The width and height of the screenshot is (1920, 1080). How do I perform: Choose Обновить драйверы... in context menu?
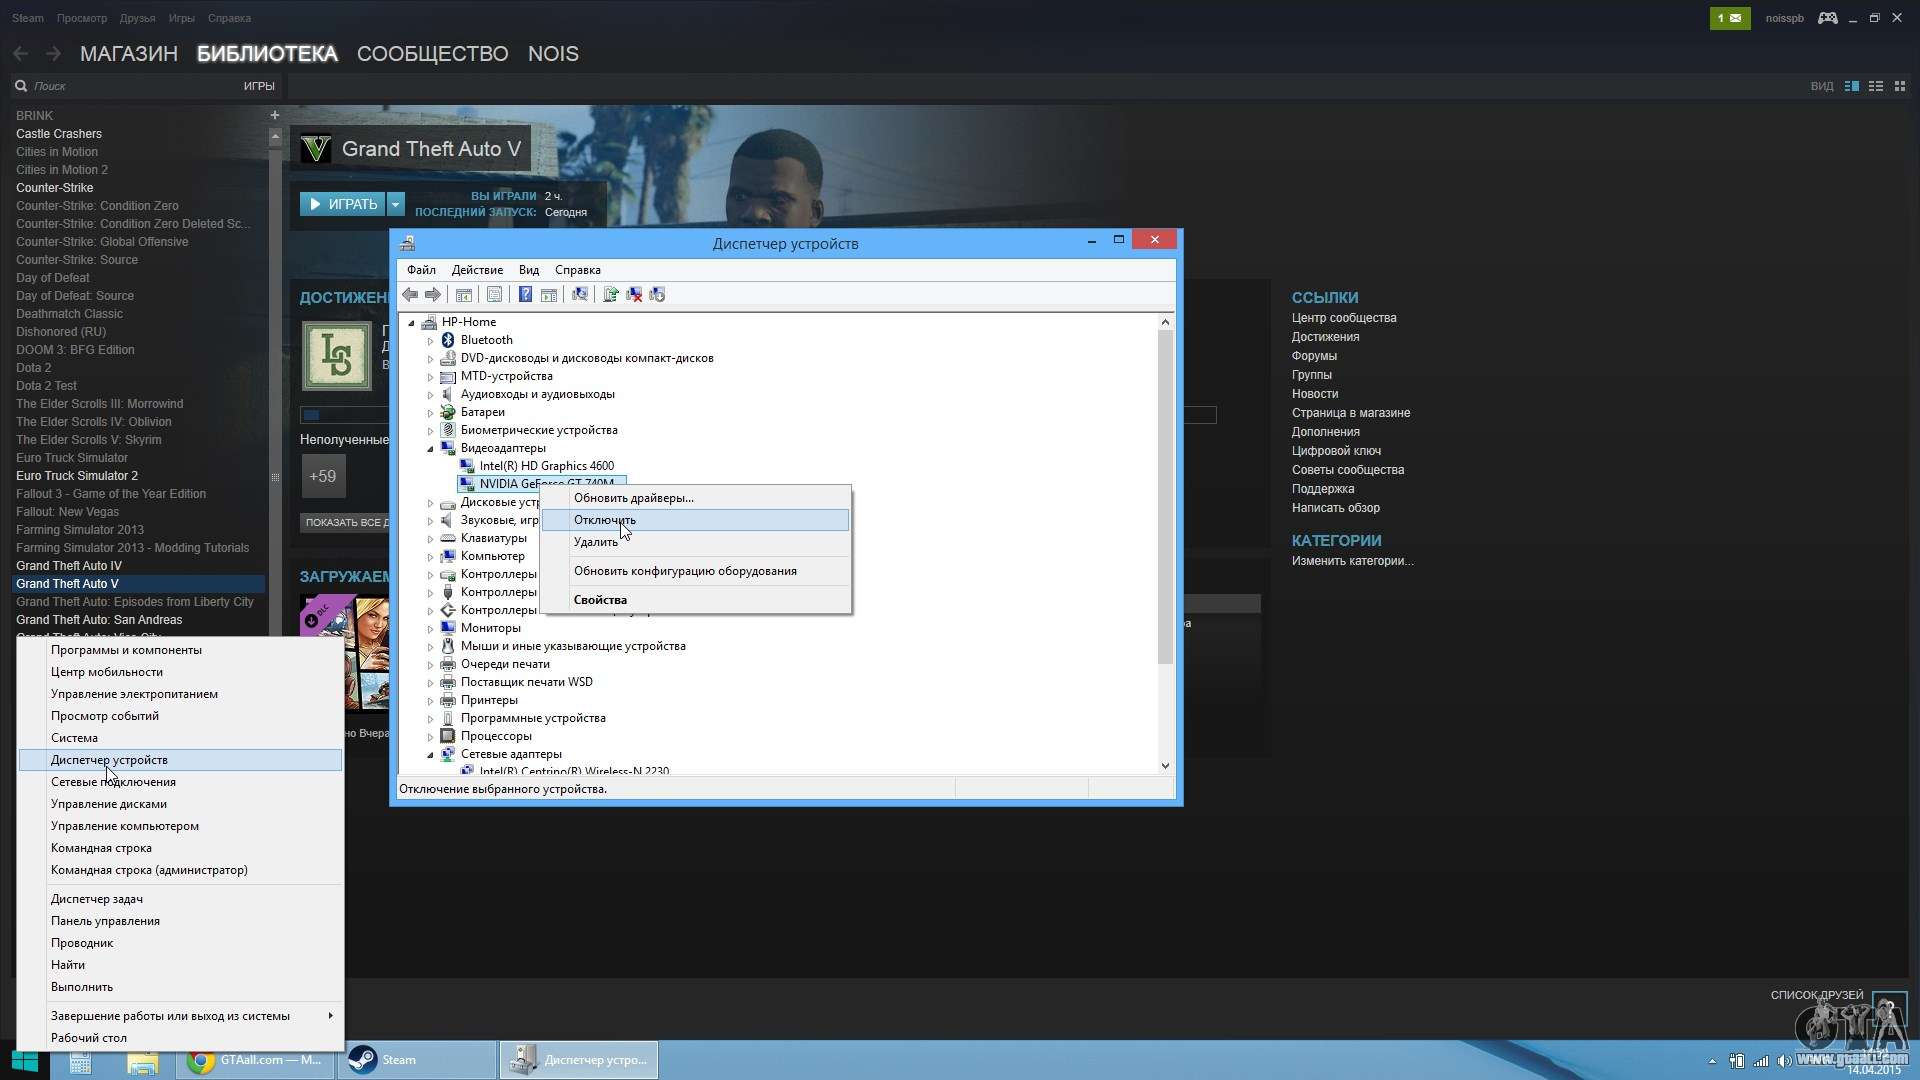tap(696, 498)
